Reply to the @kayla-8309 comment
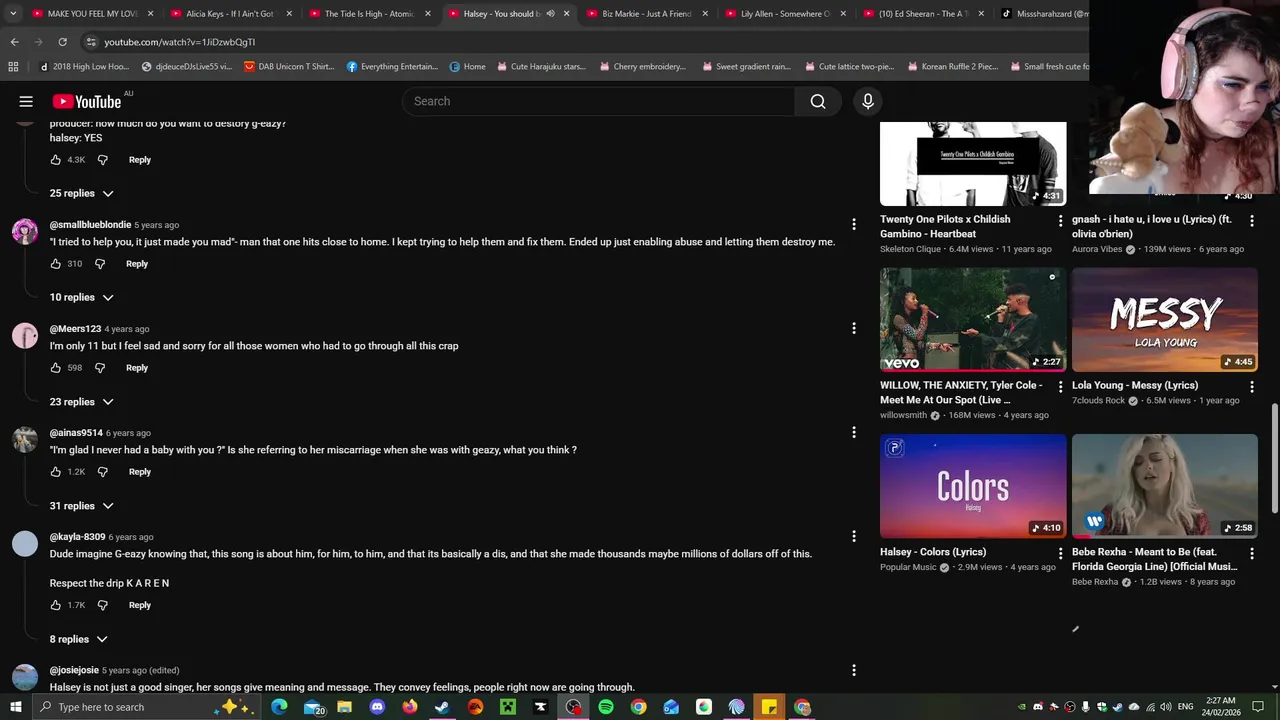The height and width of the screenshot is (720, 1280). tap(139, 605)
